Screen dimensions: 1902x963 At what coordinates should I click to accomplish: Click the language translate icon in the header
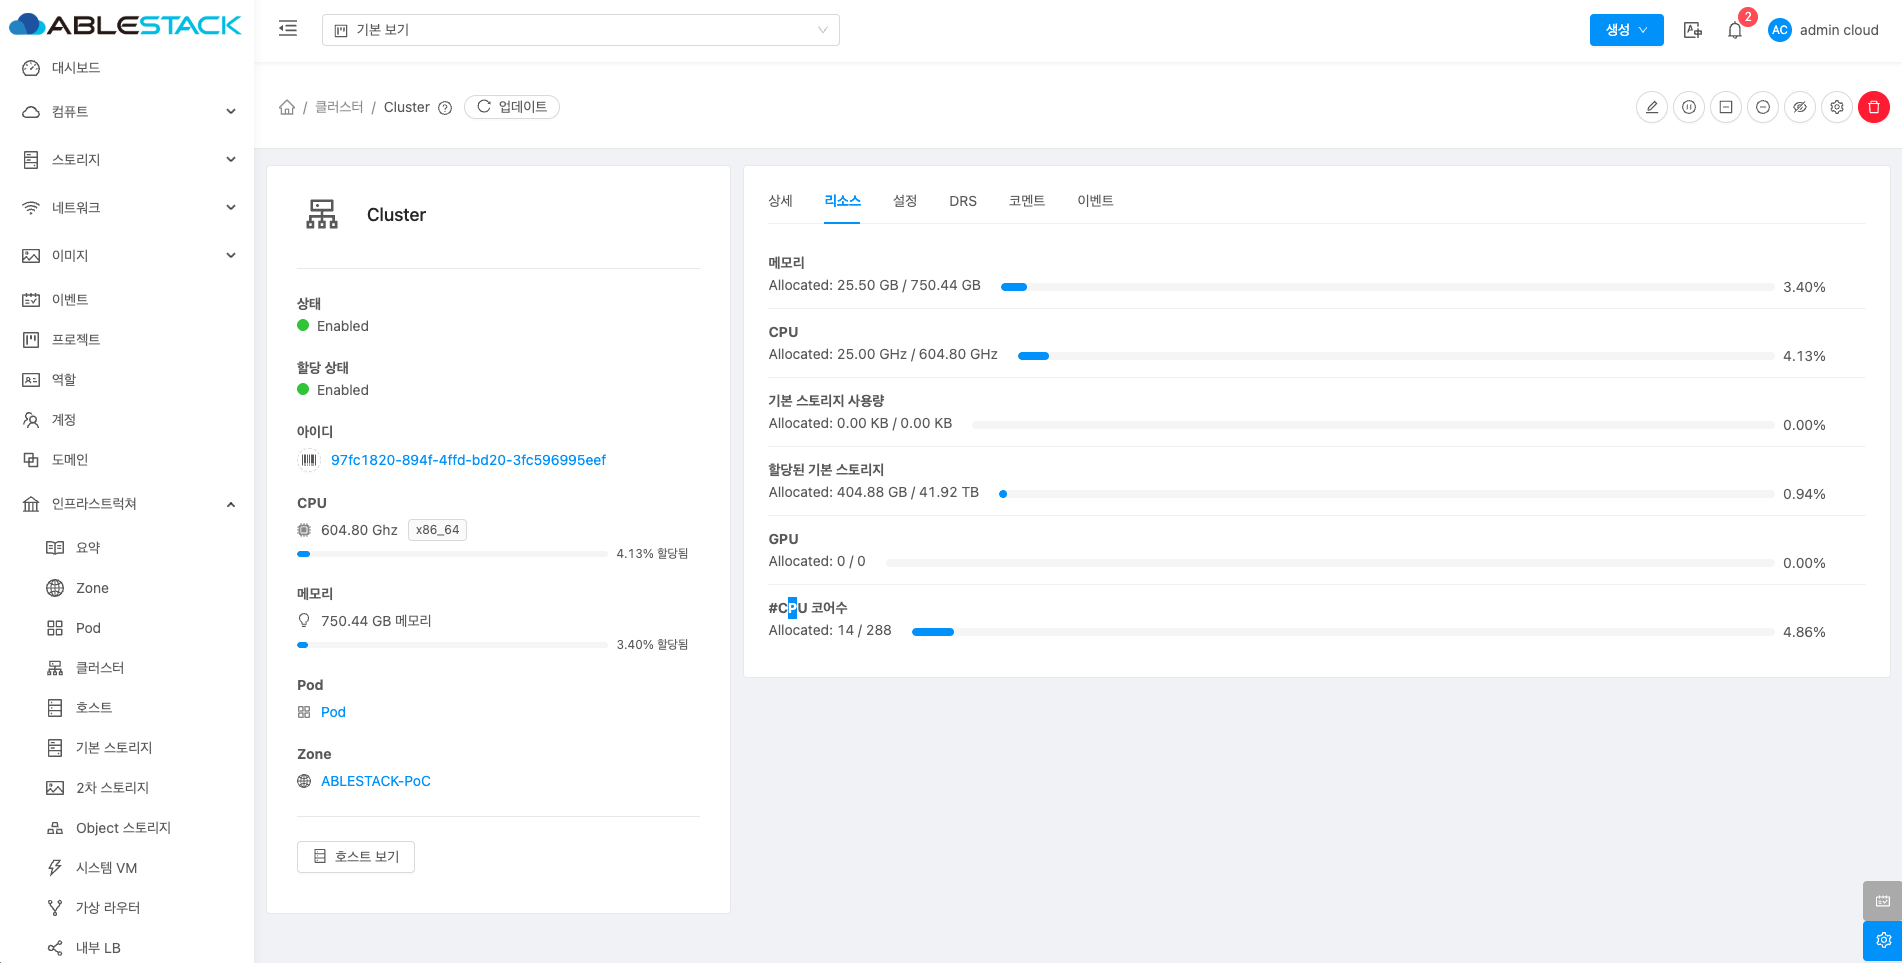point(1692,30)
